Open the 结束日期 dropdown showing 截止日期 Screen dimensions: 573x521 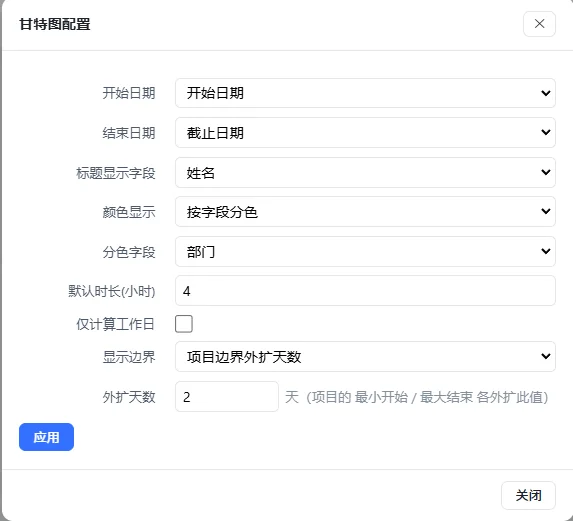(x=365, y=133)
